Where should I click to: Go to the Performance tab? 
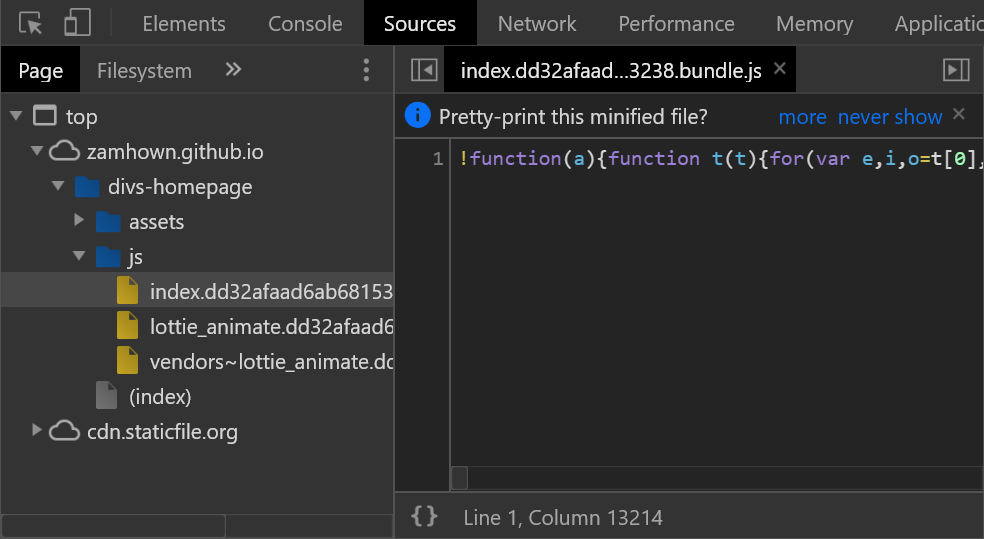coord(676,24)
